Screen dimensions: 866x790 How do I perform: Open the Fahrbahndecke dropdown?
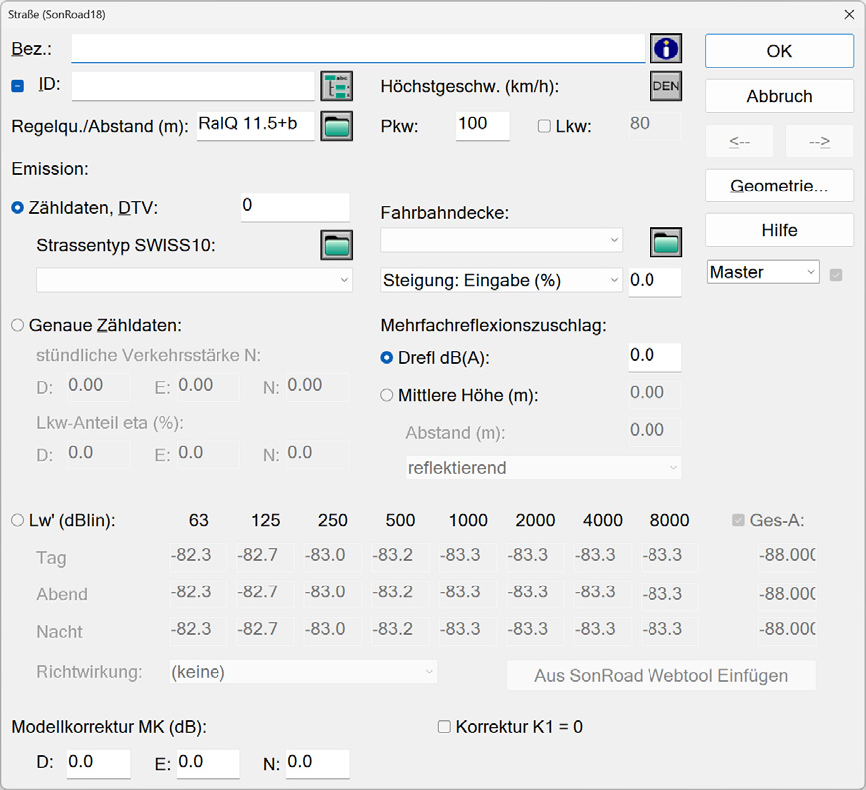(x=501, y=240)
